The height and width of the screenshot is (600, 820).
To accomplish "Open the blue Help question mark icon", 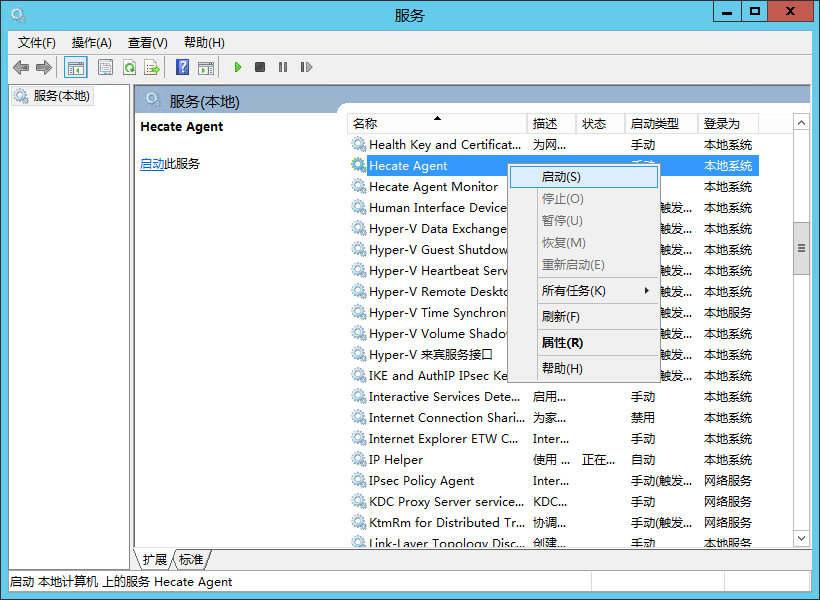I will pos(182,67).
